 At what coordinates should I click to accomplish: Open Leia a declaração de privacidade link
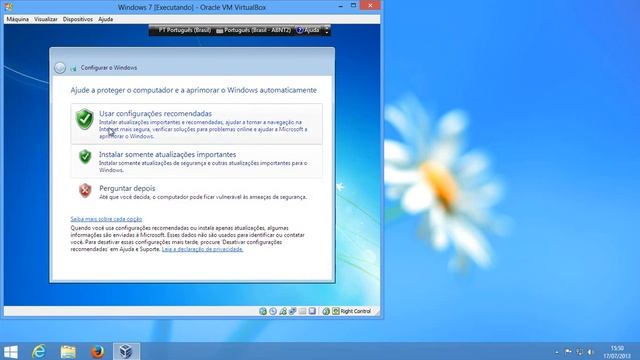202,249
